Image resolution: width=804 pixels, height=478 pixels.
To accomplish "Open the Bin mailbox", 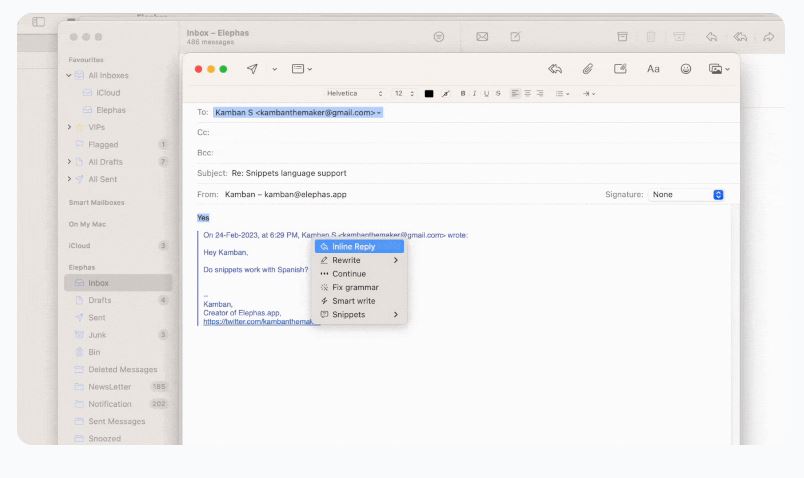I will (x=118, y=352).
